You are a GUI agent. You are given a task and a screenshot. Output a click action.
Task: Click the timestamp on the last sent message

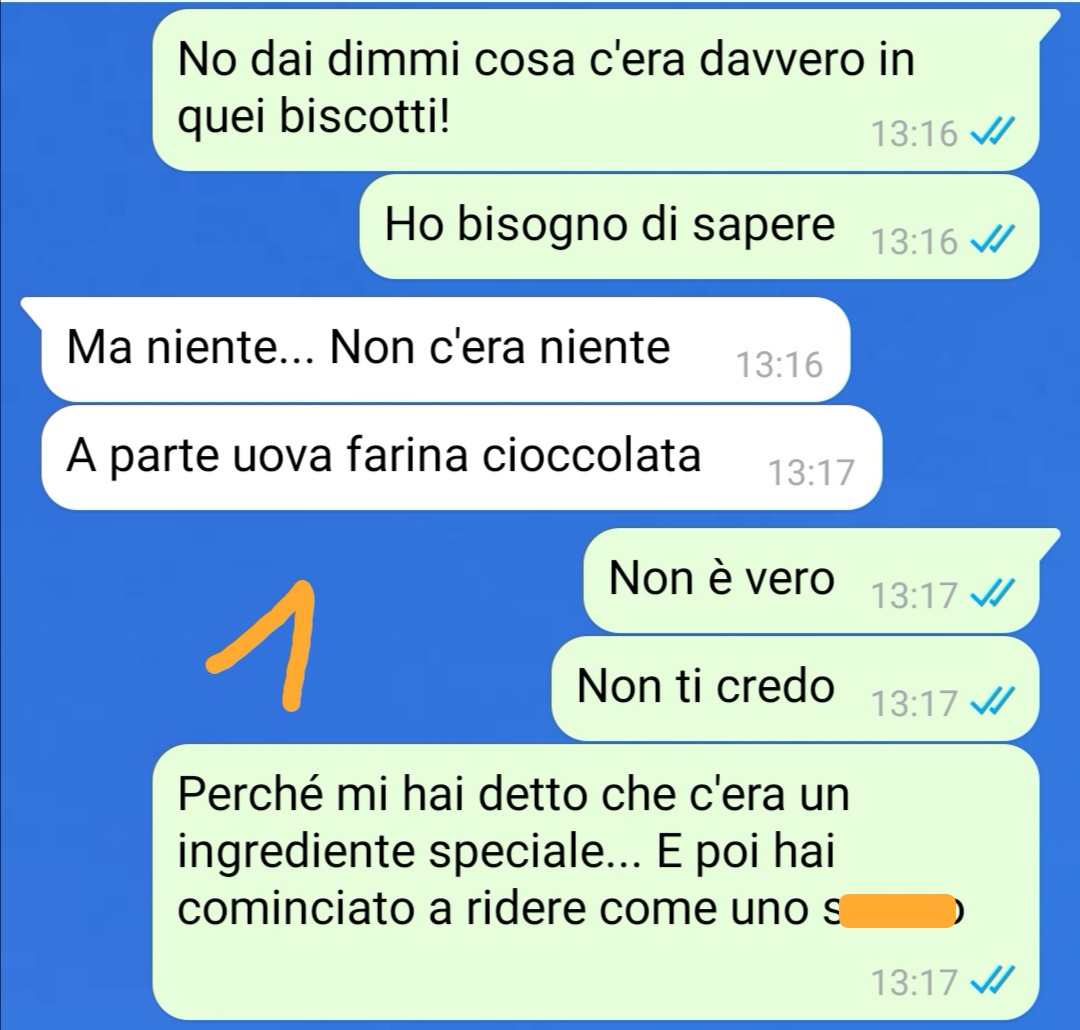click(x=915, y=981)
